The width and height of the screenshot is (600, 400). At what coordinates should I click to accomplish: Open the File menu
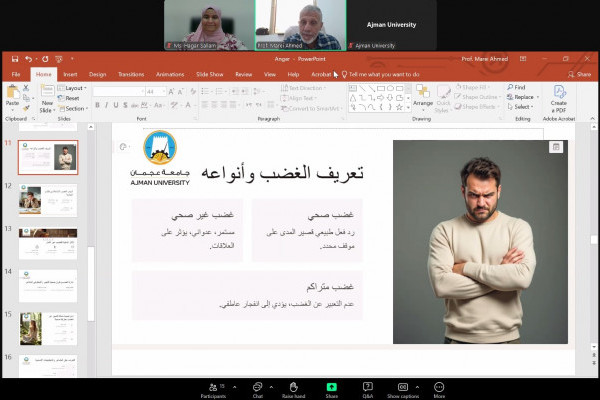pos(15,74)
